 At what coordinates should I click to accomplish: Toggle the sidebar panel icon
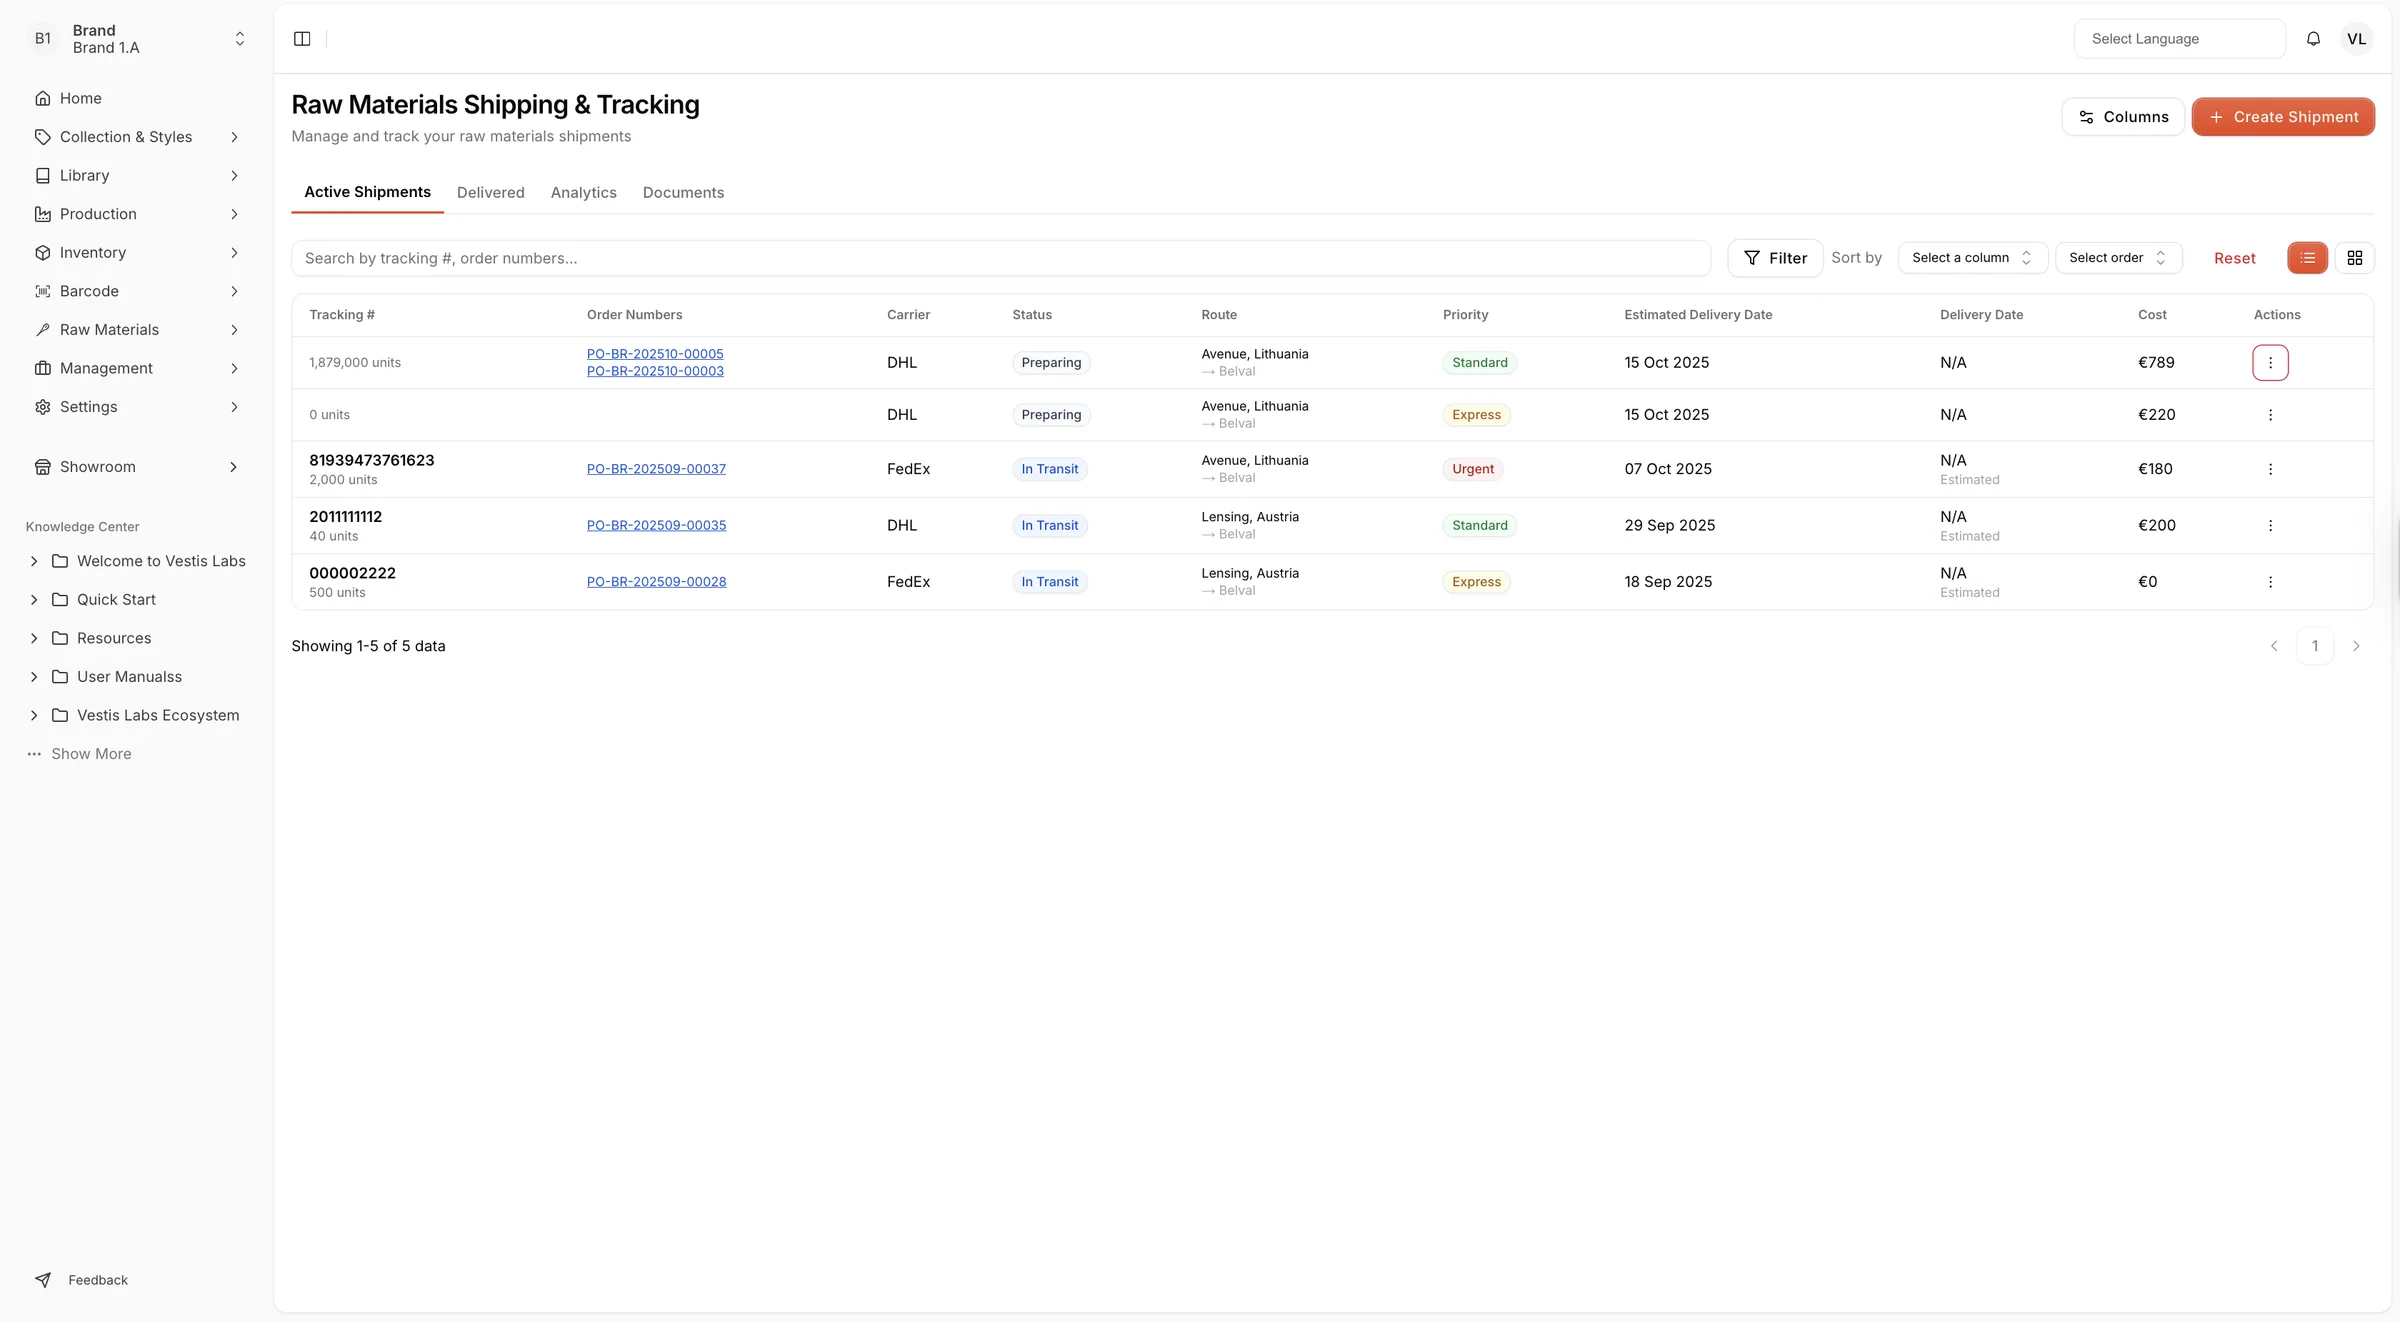point(302,39)
